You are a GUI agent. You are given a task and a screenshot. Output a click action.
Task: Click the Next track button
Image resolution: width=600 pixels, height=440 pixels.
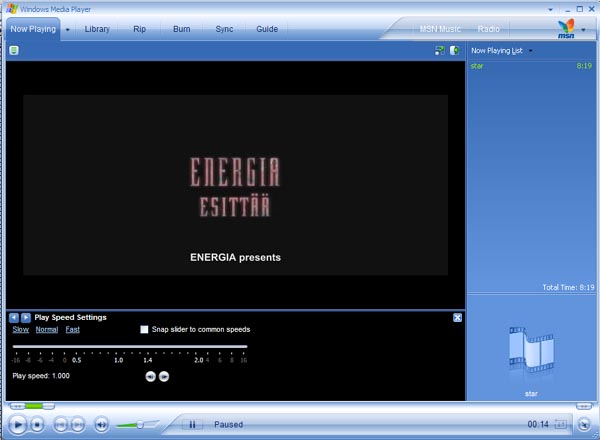pos(78,424)
